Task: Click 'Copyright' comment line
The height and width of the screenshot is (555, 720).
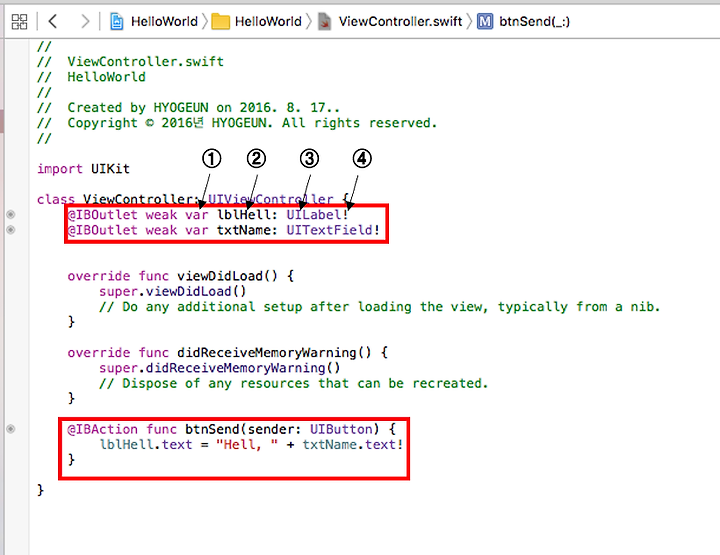Action: 237,123
